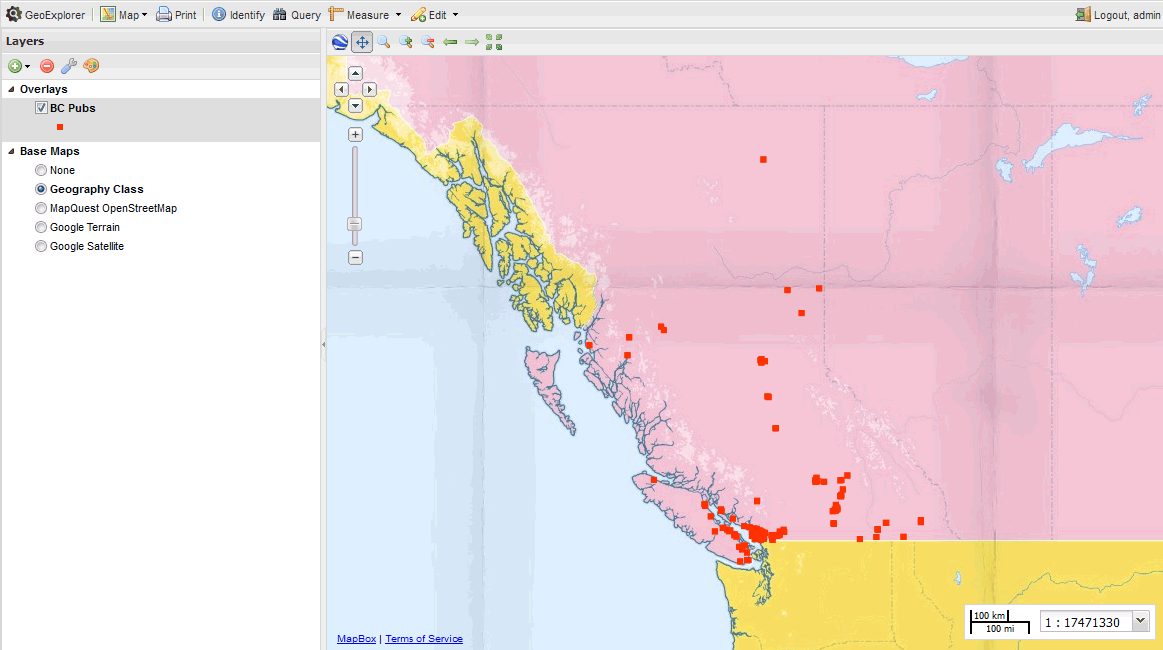Select Google Satellite base map
Image resolution: width=1163 pixels, height=650 pixels.
click(x=41, y=246)
